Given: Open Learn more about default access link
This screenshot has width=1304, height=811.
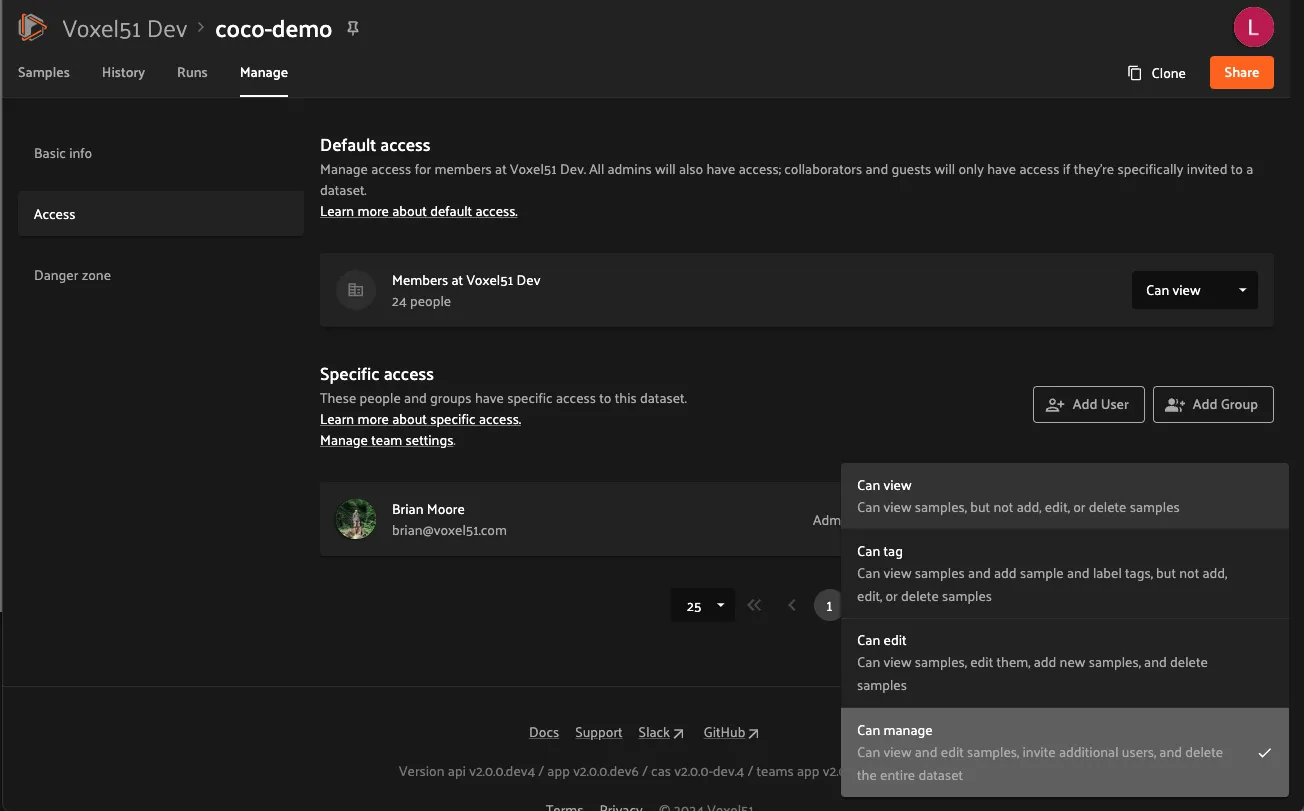Looking at the screenshot, I should 419,212.
